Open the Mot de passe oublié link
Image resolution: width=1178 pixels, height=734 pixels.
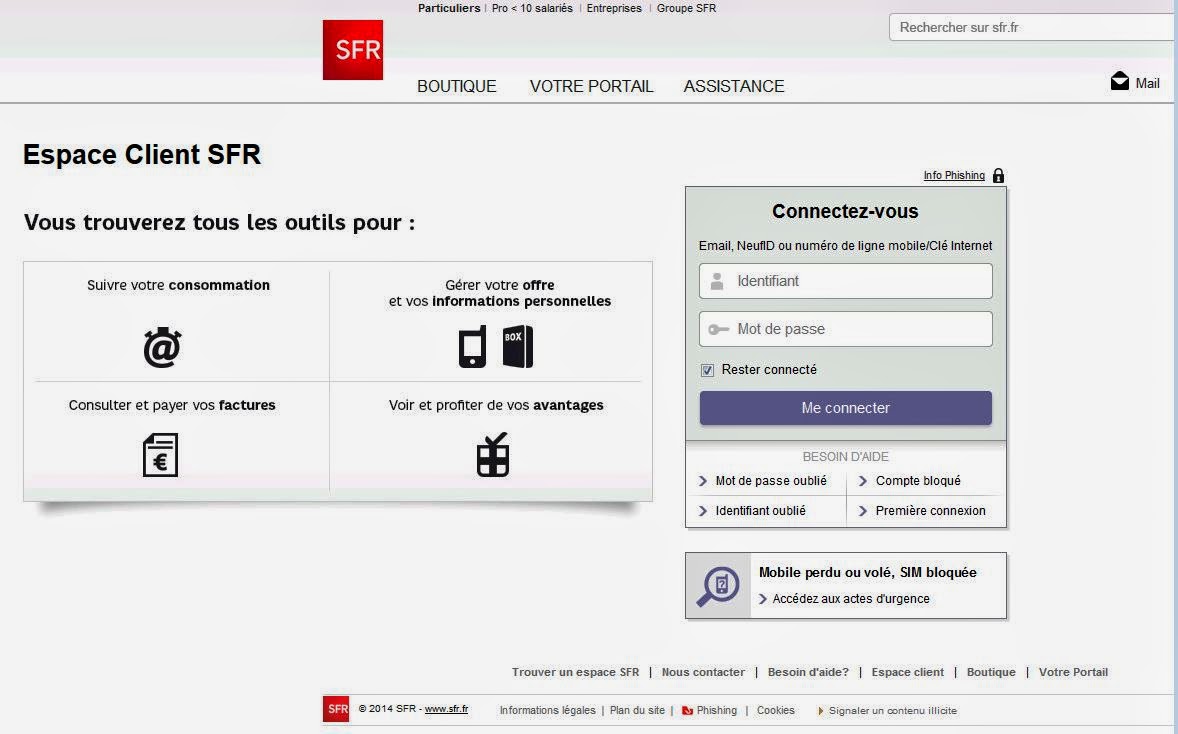coord(771,481)
